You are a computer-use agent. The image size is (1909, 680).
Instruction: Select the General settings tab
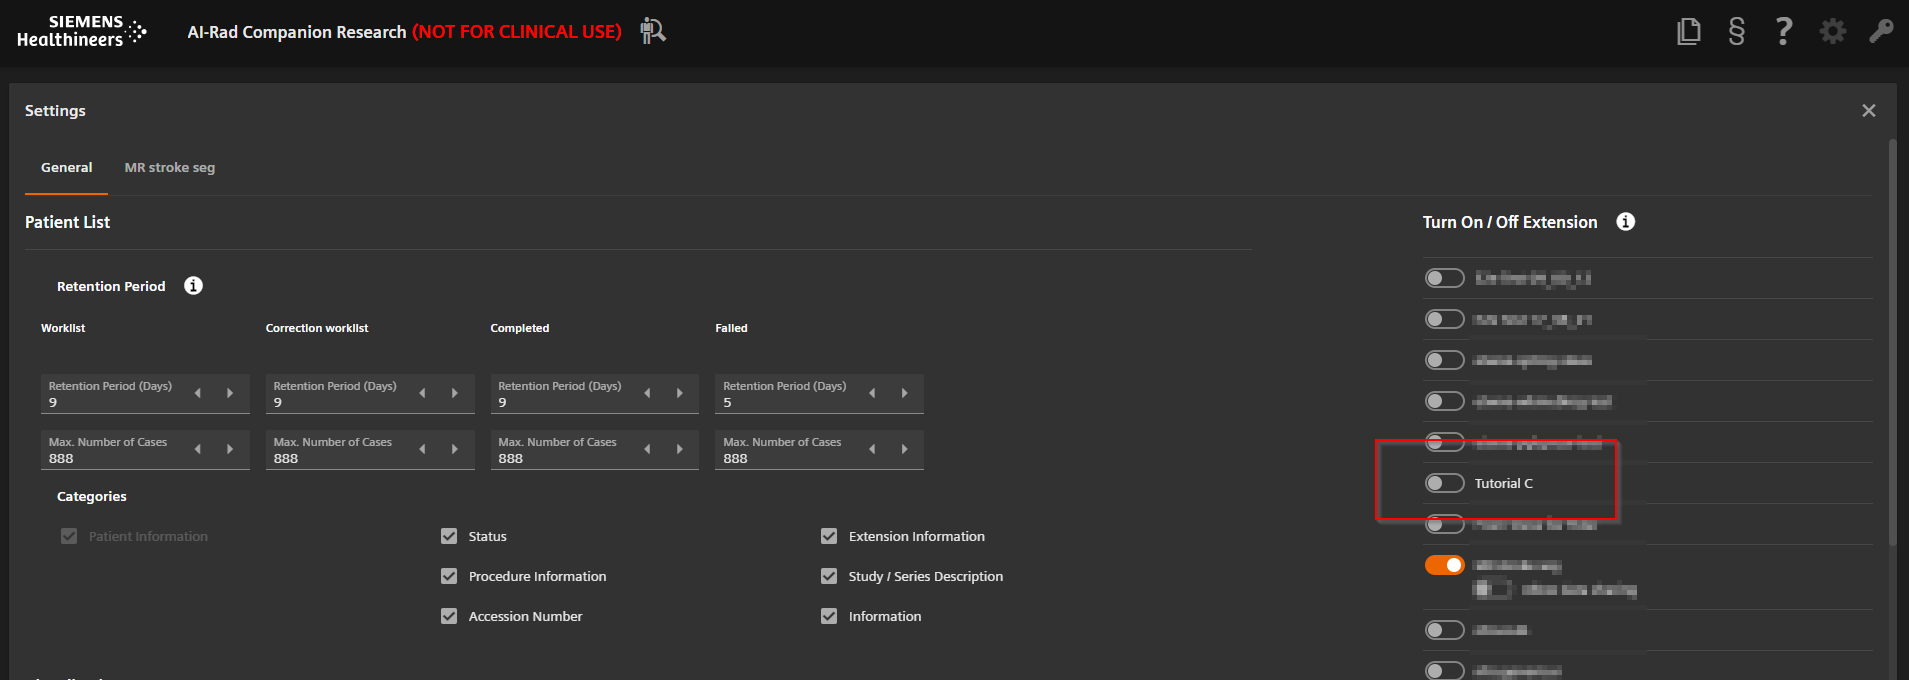point(66,168)
